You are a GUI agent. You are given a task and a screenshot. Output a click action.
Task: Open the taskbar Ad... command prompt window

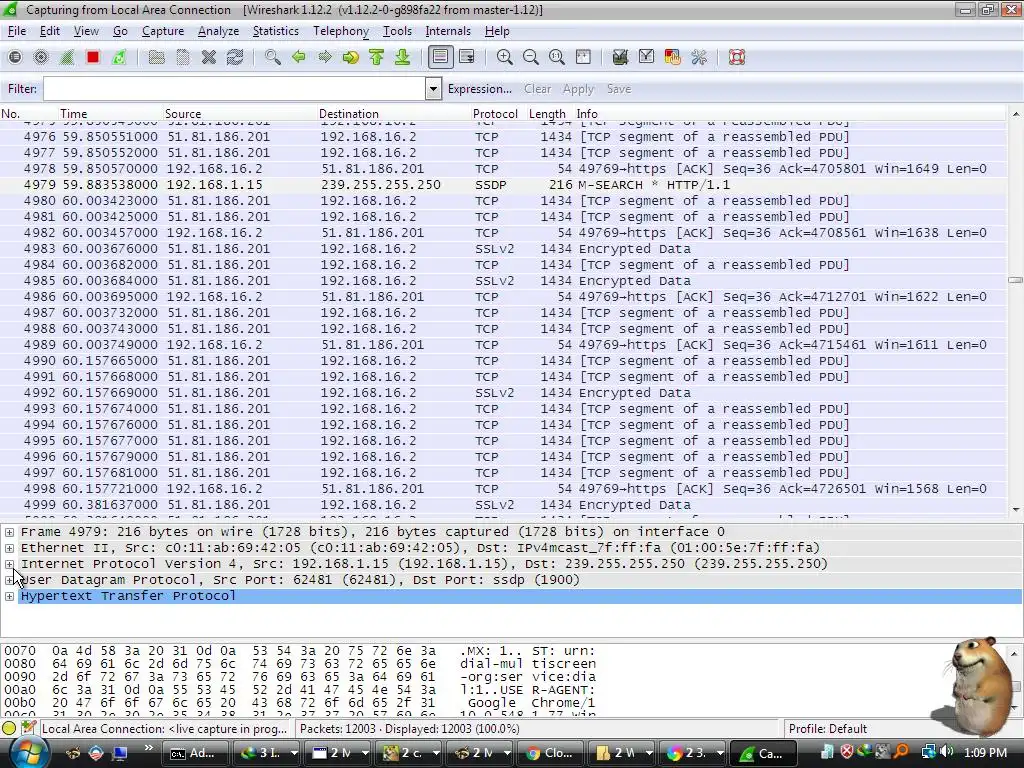(x=193, y=753)
